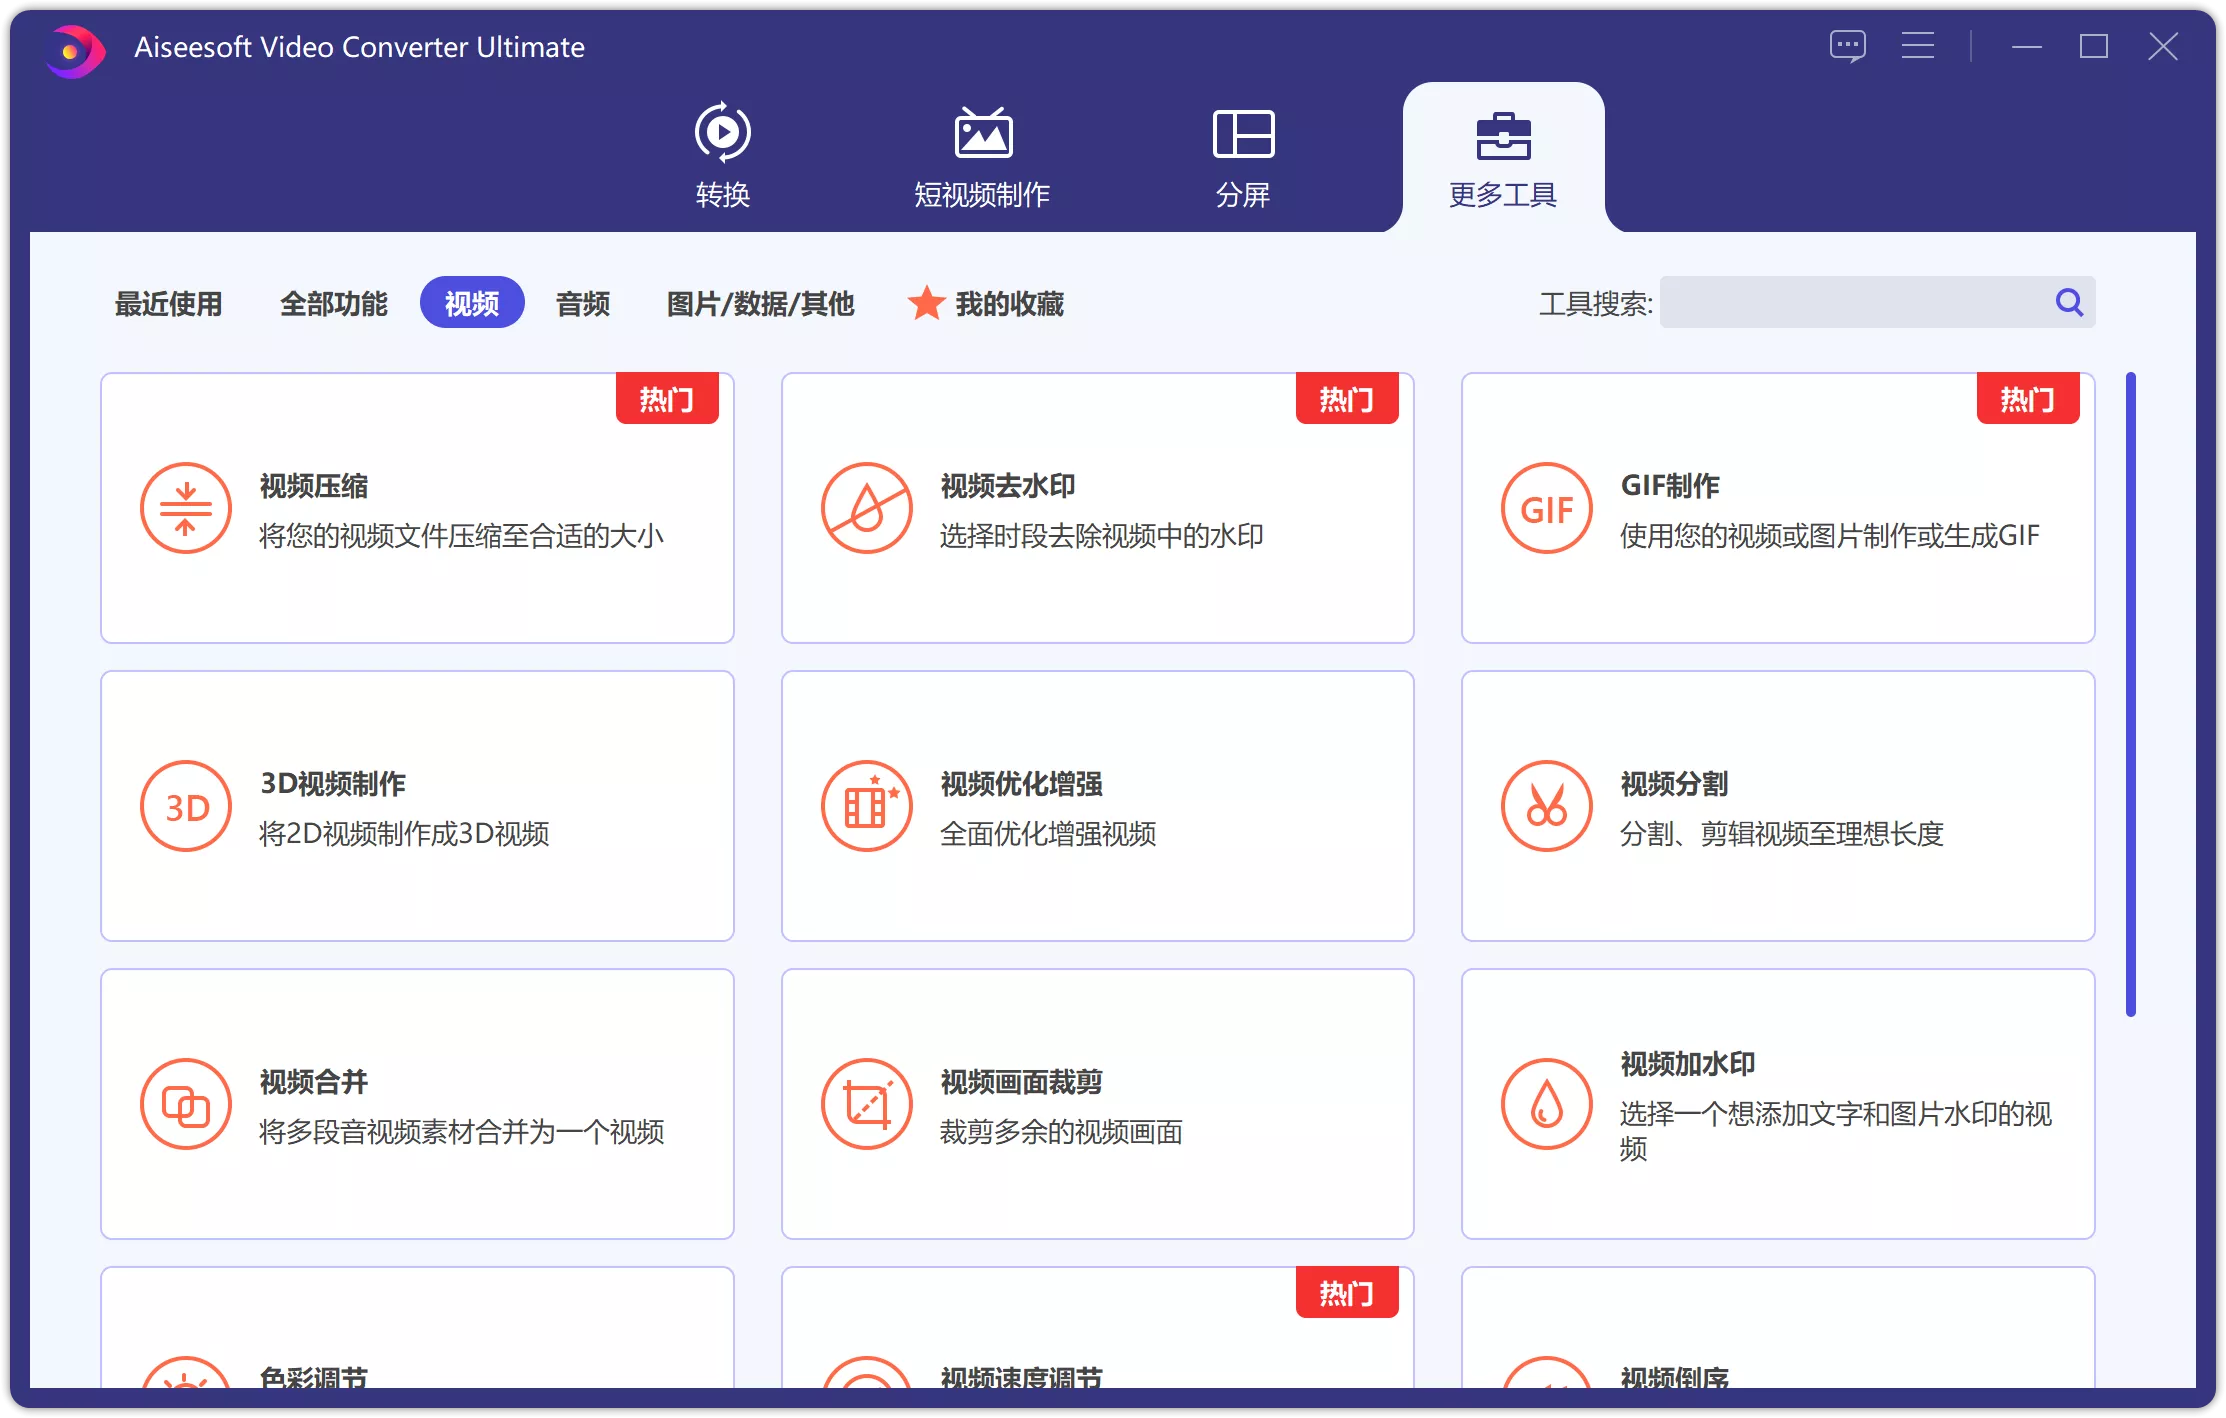Image resolution: width=2226 pixels, height=1418 pixels.
Task: Click the 视频去水印 droplet-slash icon
Action: pyautogui.click(x=866, y=508)
